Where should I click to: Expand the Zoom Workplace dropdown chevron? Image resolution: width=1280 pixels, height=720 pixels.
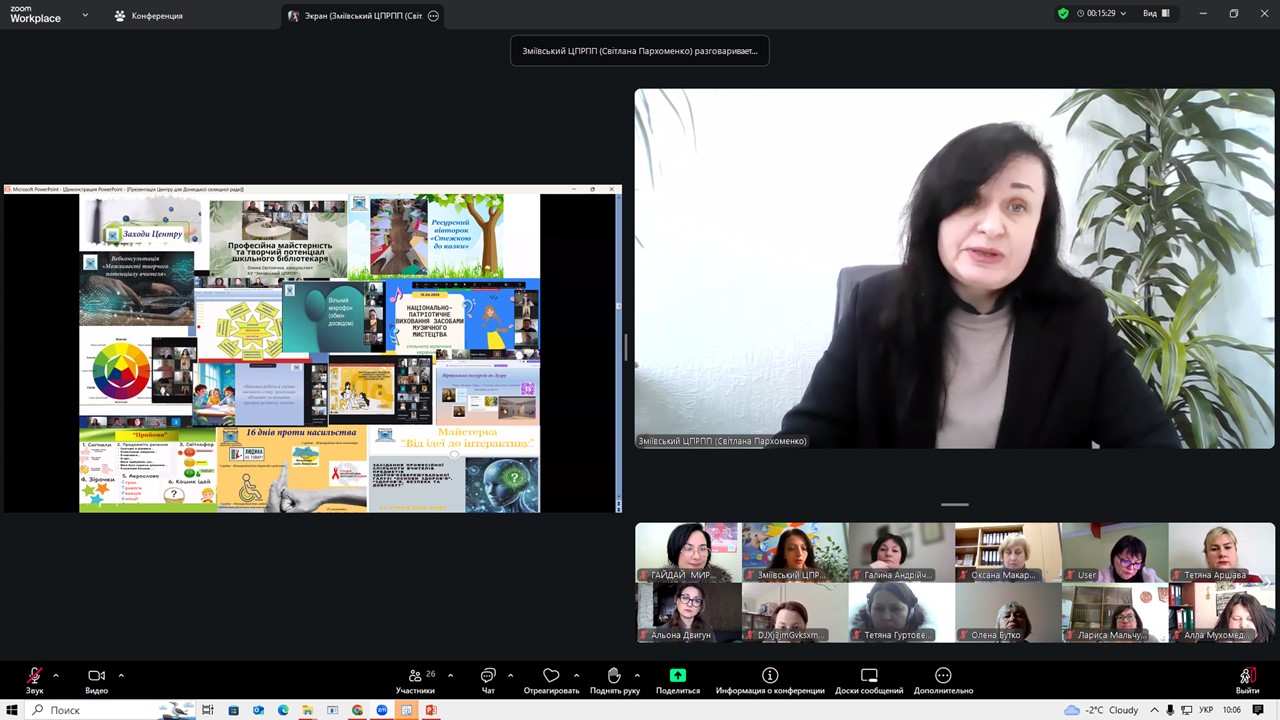coord(85,15)
